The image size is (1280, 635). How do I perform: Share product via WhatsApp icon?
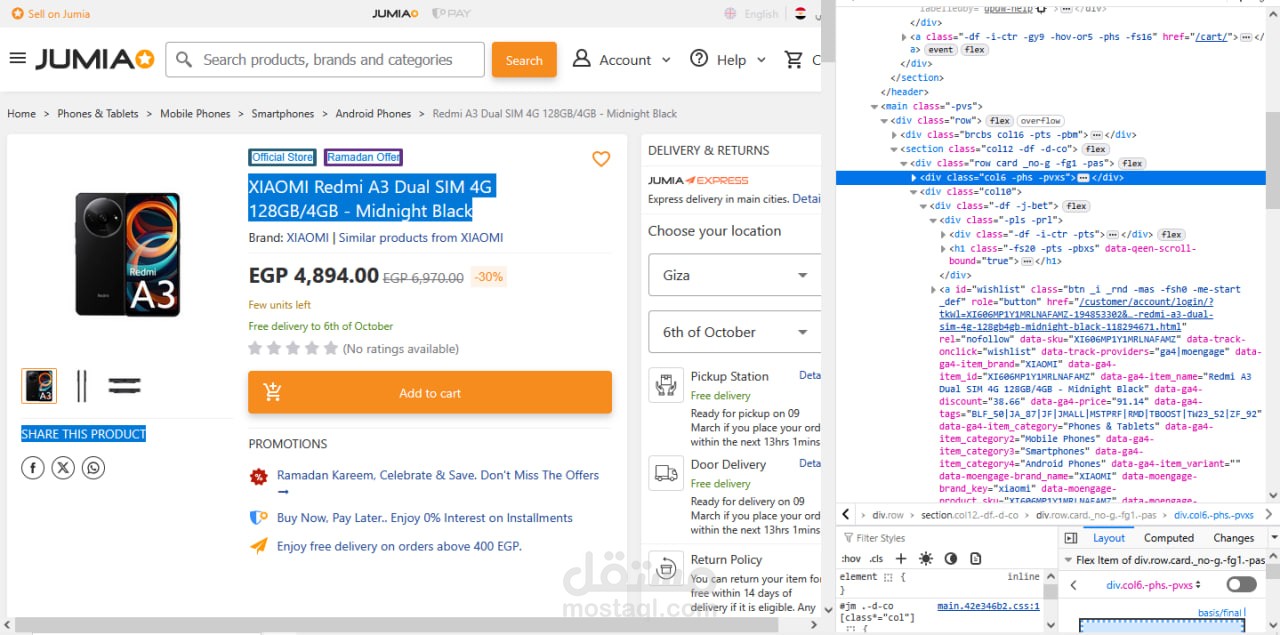pyautogui.click(x=93, y=468)
